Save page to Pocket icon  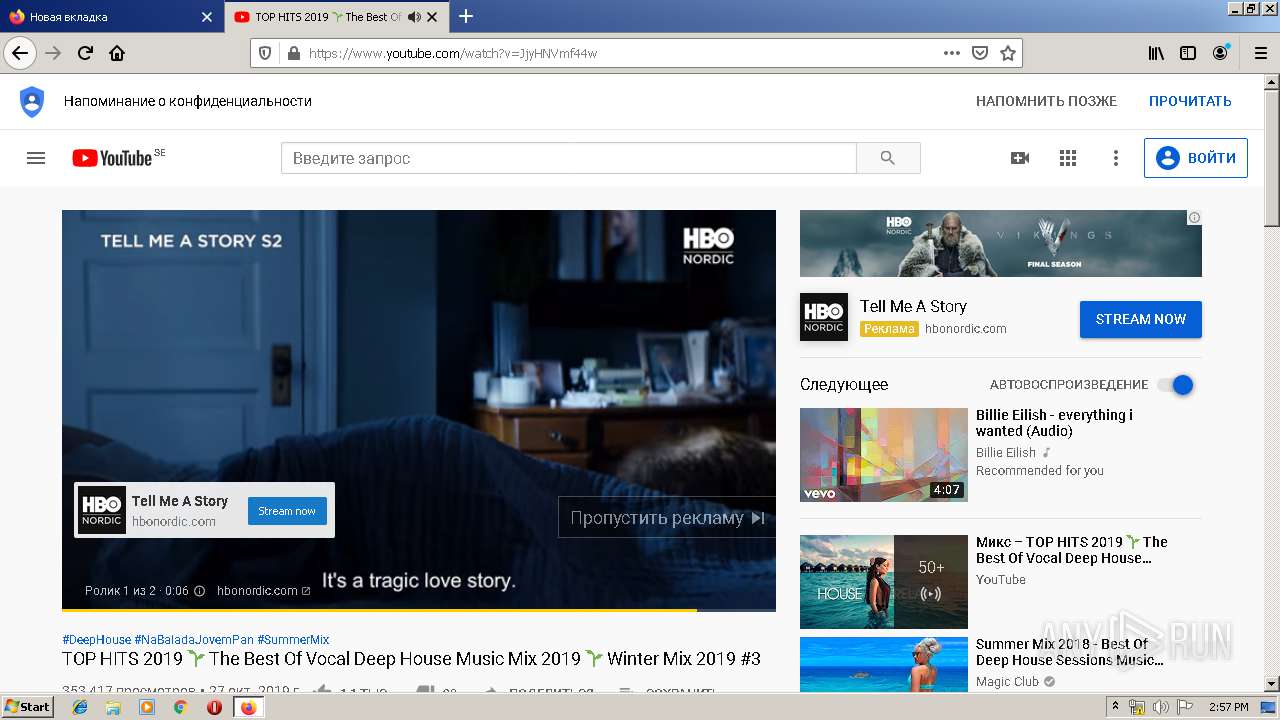(x=980, y=53)
